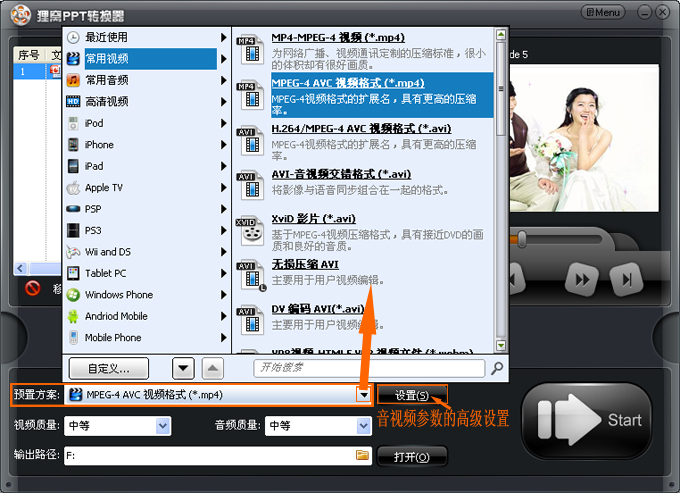680x493 pixels.
Task: Click the film clapper icon beside 常用视频
Action: coord(73,59)
